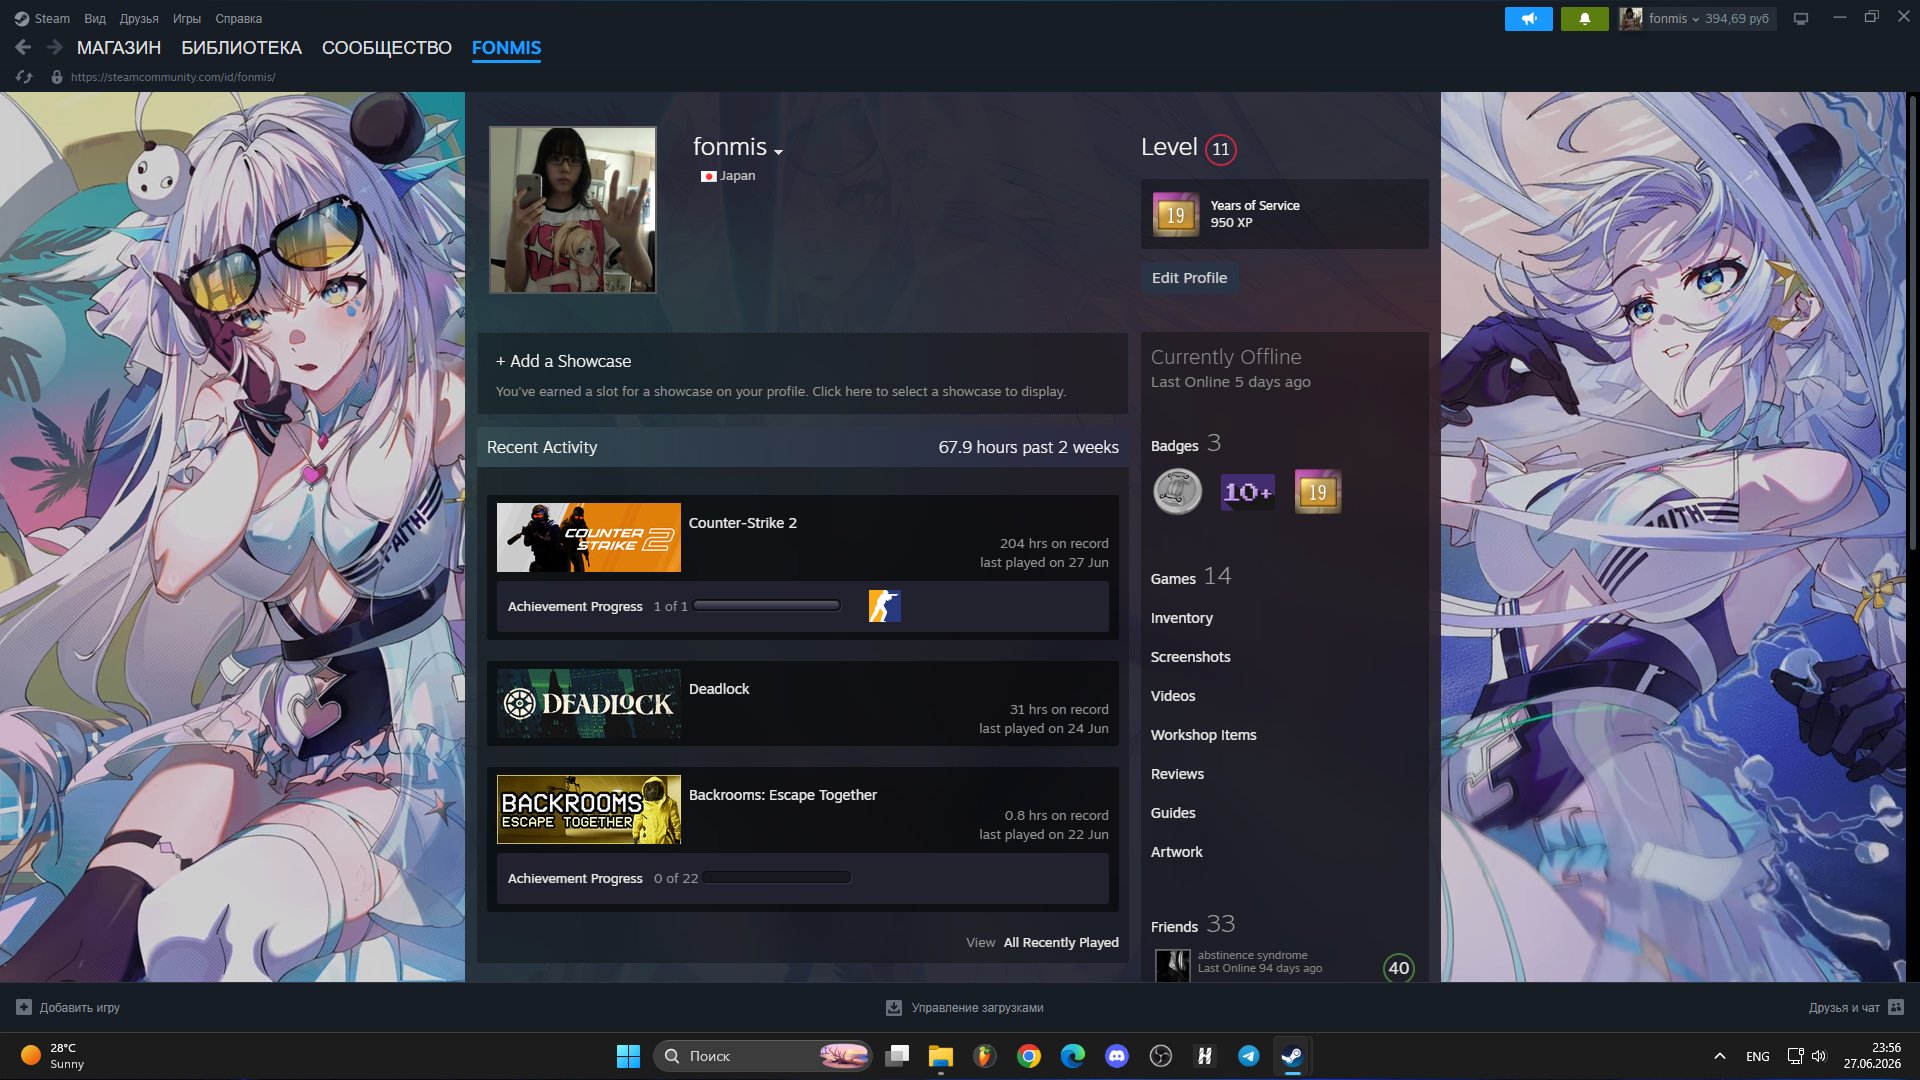
Task: Switch to the БИБЛИОТЕКА tab
Action: click(241, 47)
